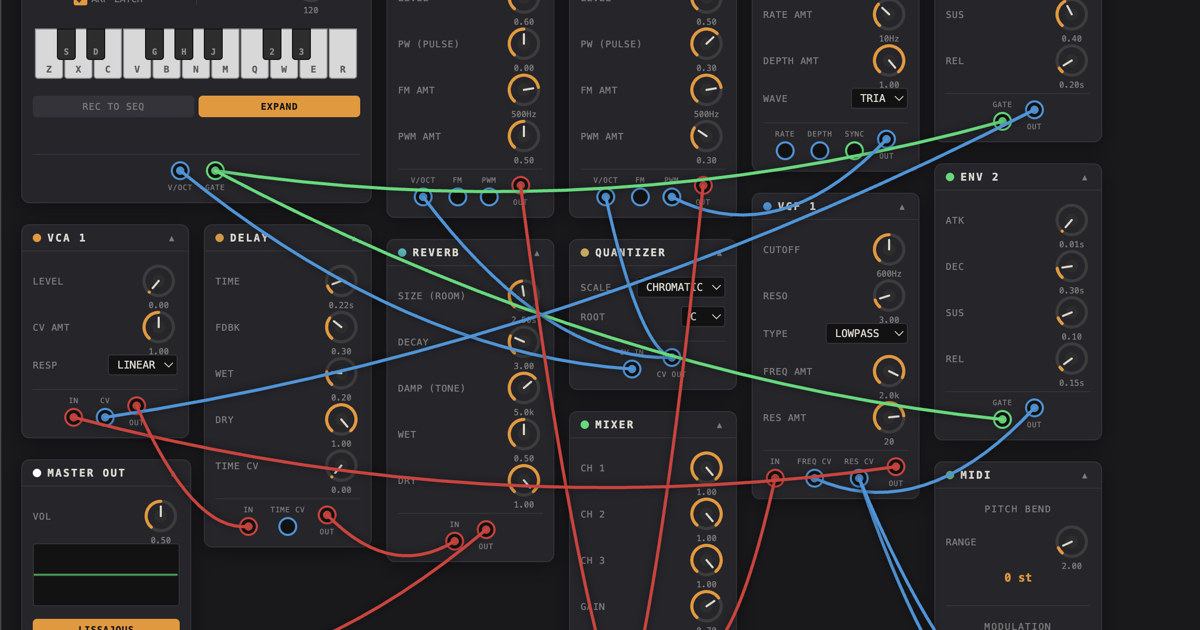This screenshot has height=630, width=1200.
Task: Click the ENV 2 DEC knob
Action: coord(1071,266)
